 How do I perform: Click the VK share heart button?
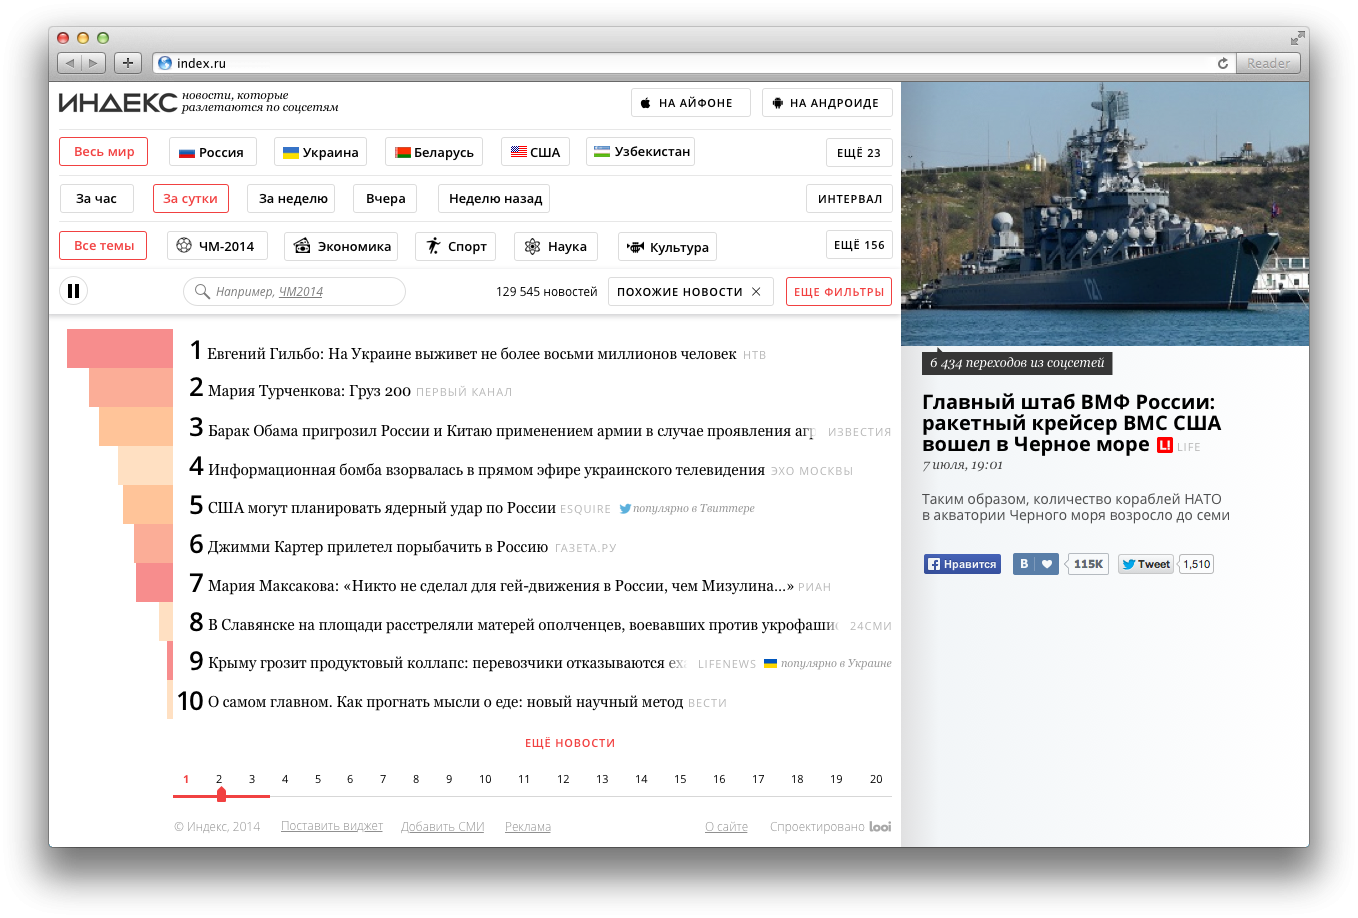click(1047, 564)
